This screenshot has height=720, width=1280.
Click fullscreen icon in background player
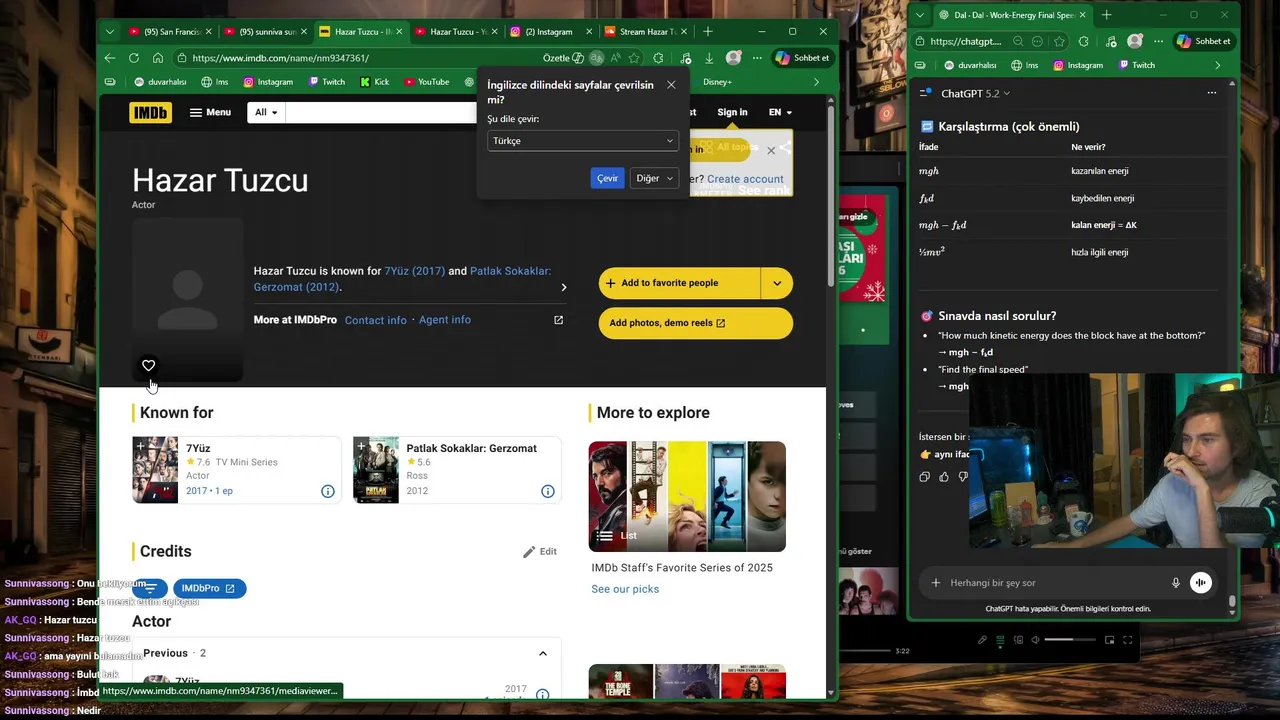(1128, 640)
